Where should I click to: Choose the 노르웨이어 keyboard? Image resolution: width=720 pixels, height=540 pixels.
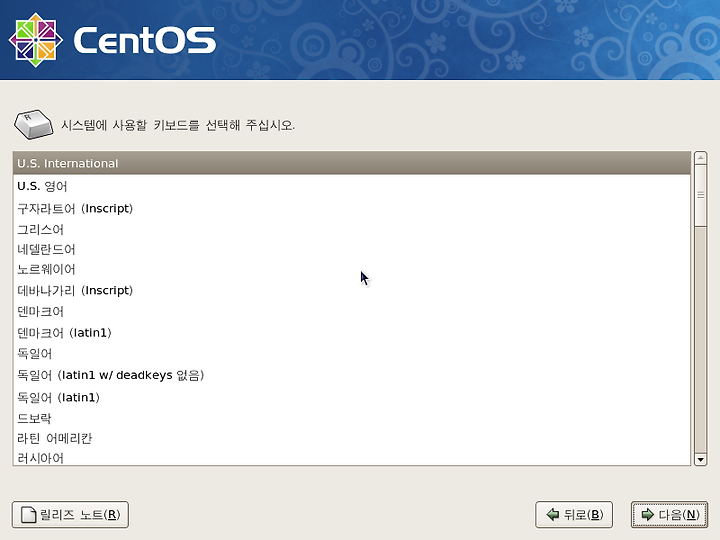pyautogui.click(x=352, y=270)
